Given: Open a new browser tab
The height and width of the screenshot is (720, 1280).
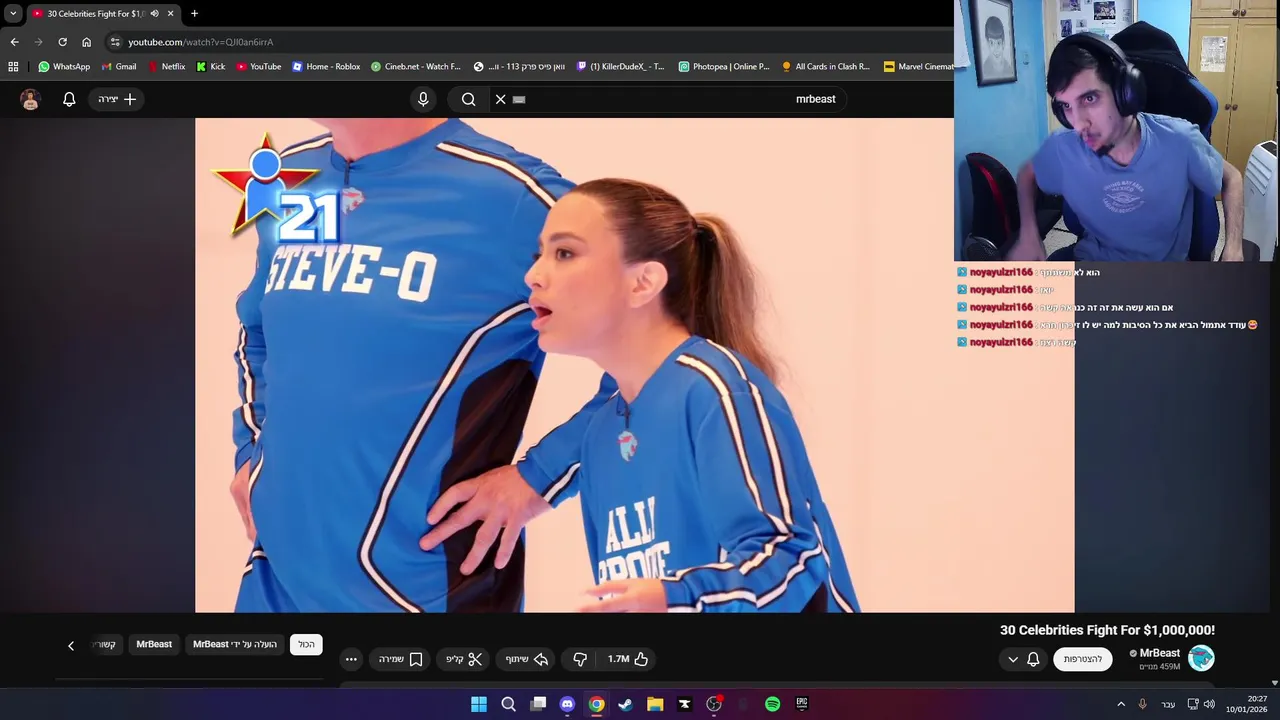Looking at the screenshot, I should coord(194,13).
